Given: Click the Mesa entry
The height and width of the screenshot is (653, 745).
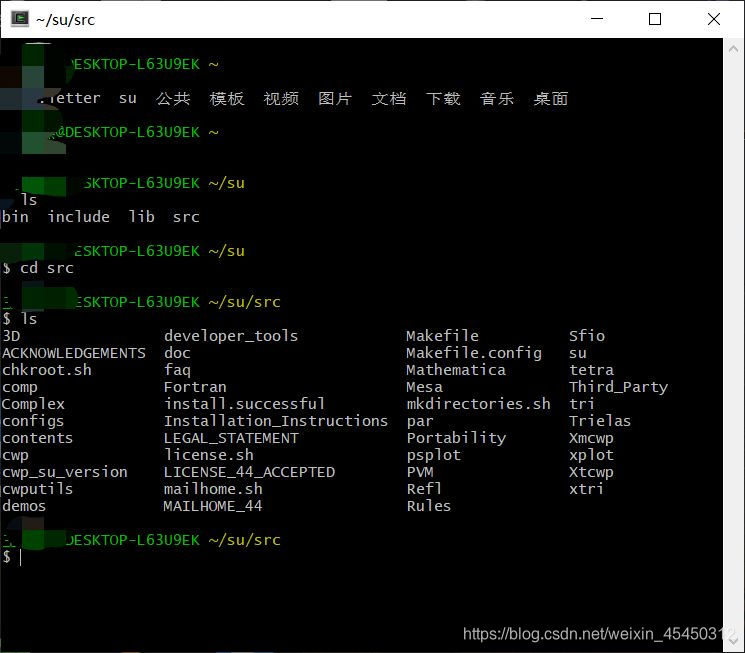Looking at the screenshot, I should pos(424,387).
